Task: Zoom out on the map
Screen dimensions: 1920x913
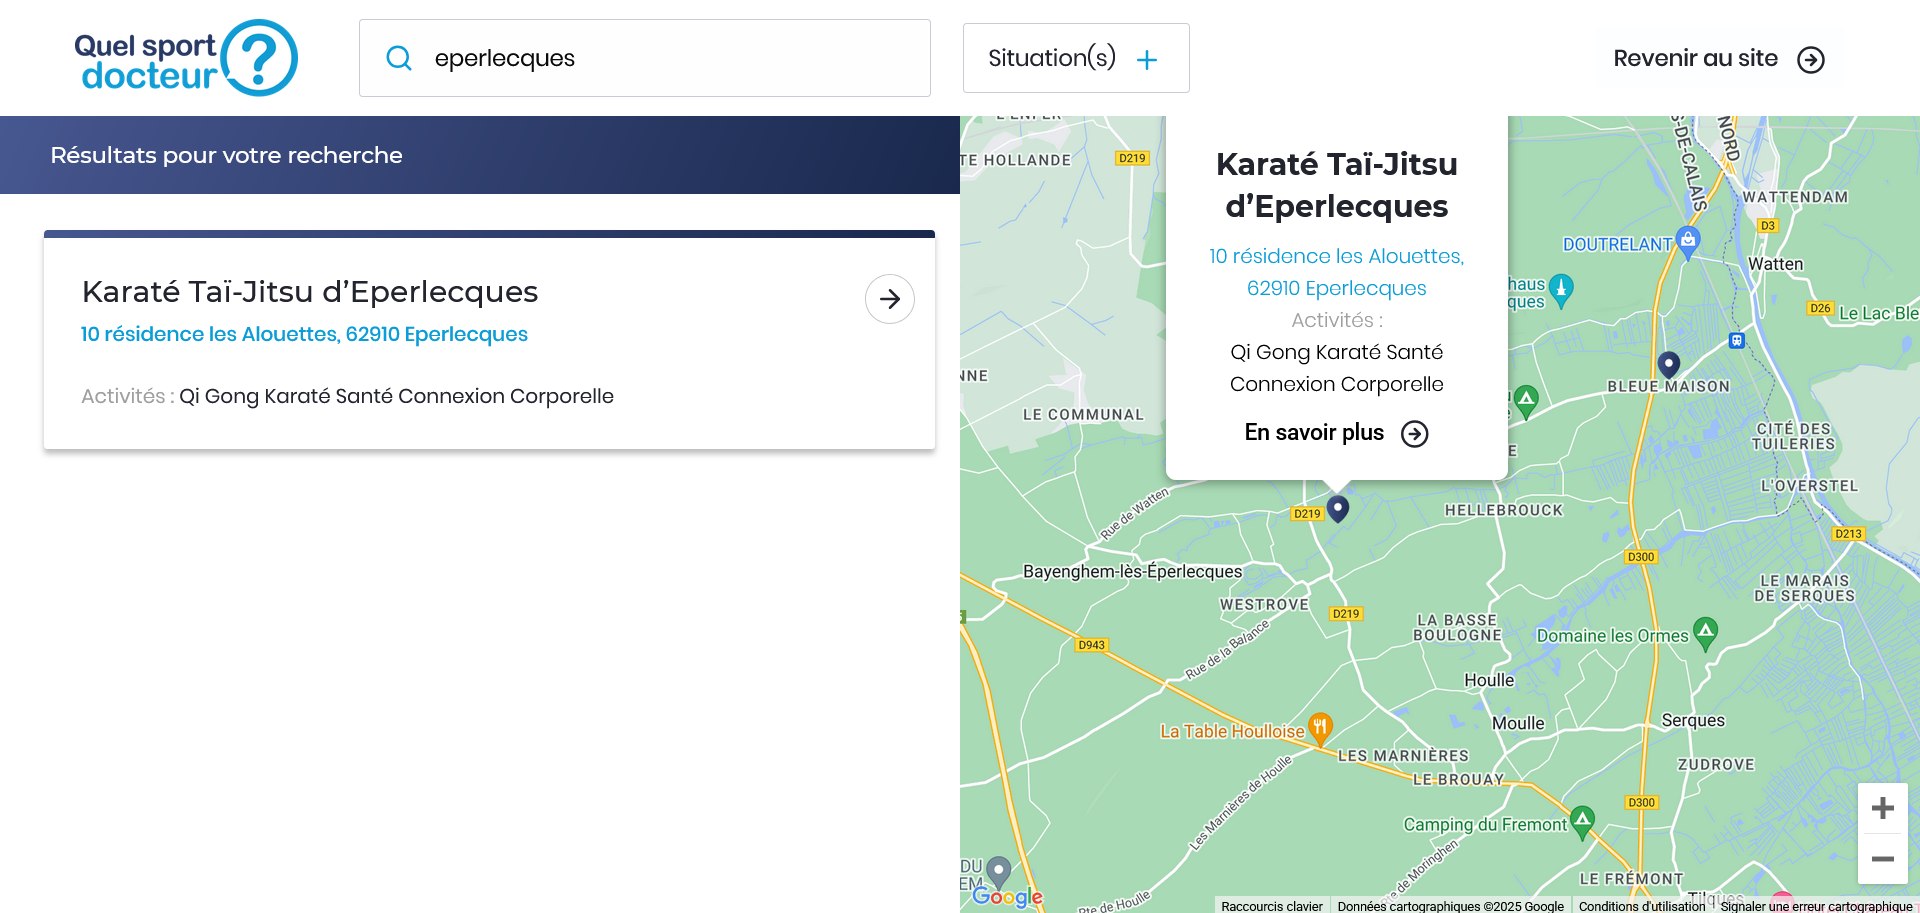Action: coord(1883,859)
